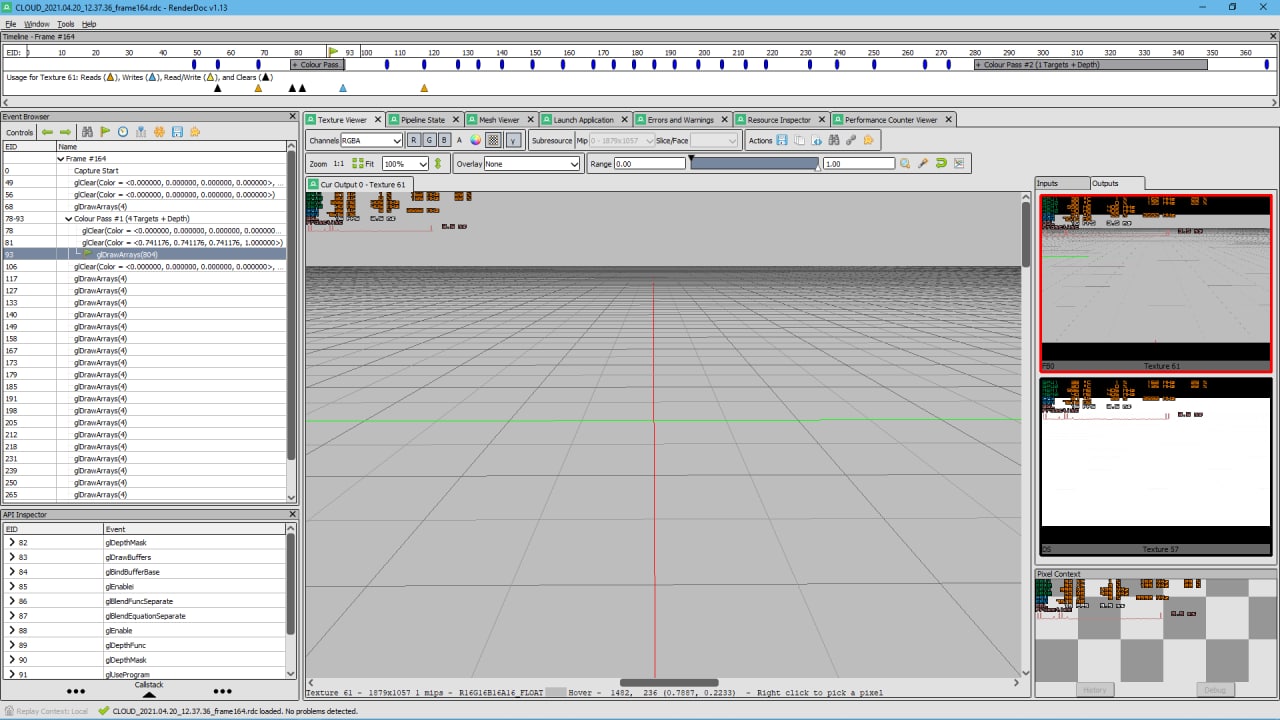Open the Channels RGBA dropdown

pyautogui.click(x=372, y=140)
